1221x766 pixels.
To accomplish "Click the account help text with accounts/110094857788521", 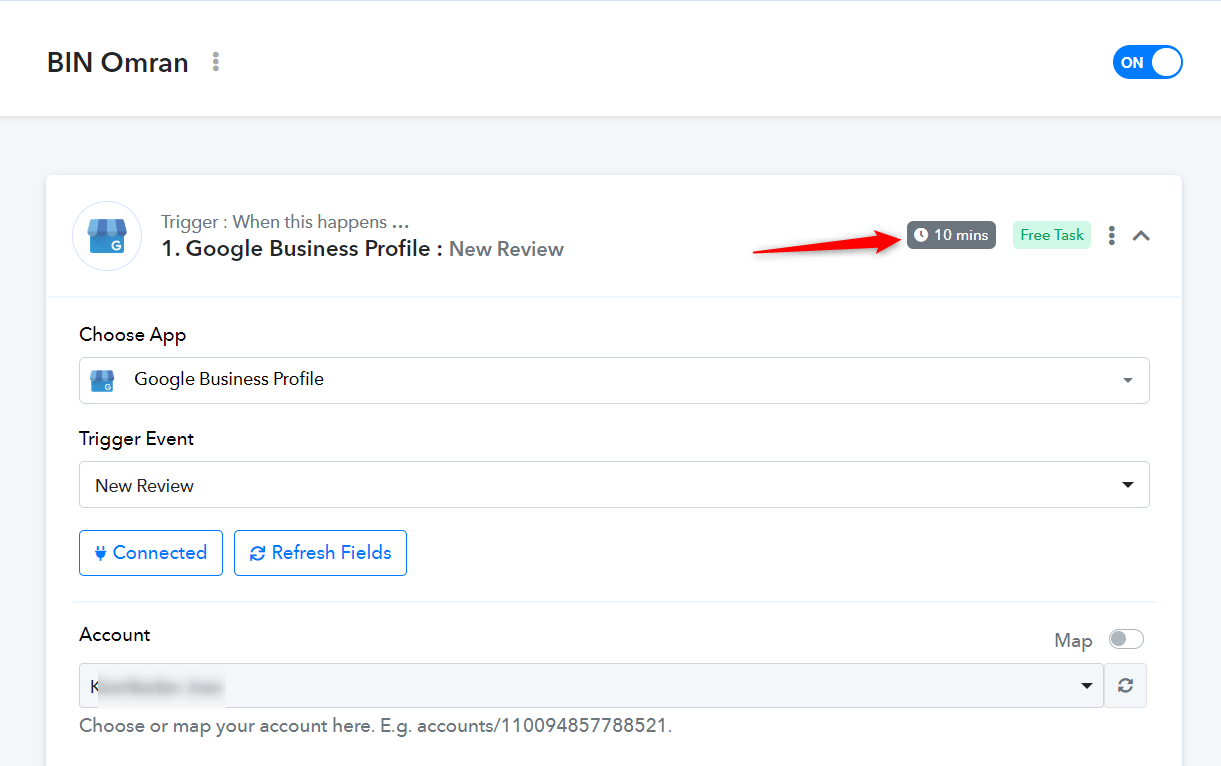I will coord(375,726).
